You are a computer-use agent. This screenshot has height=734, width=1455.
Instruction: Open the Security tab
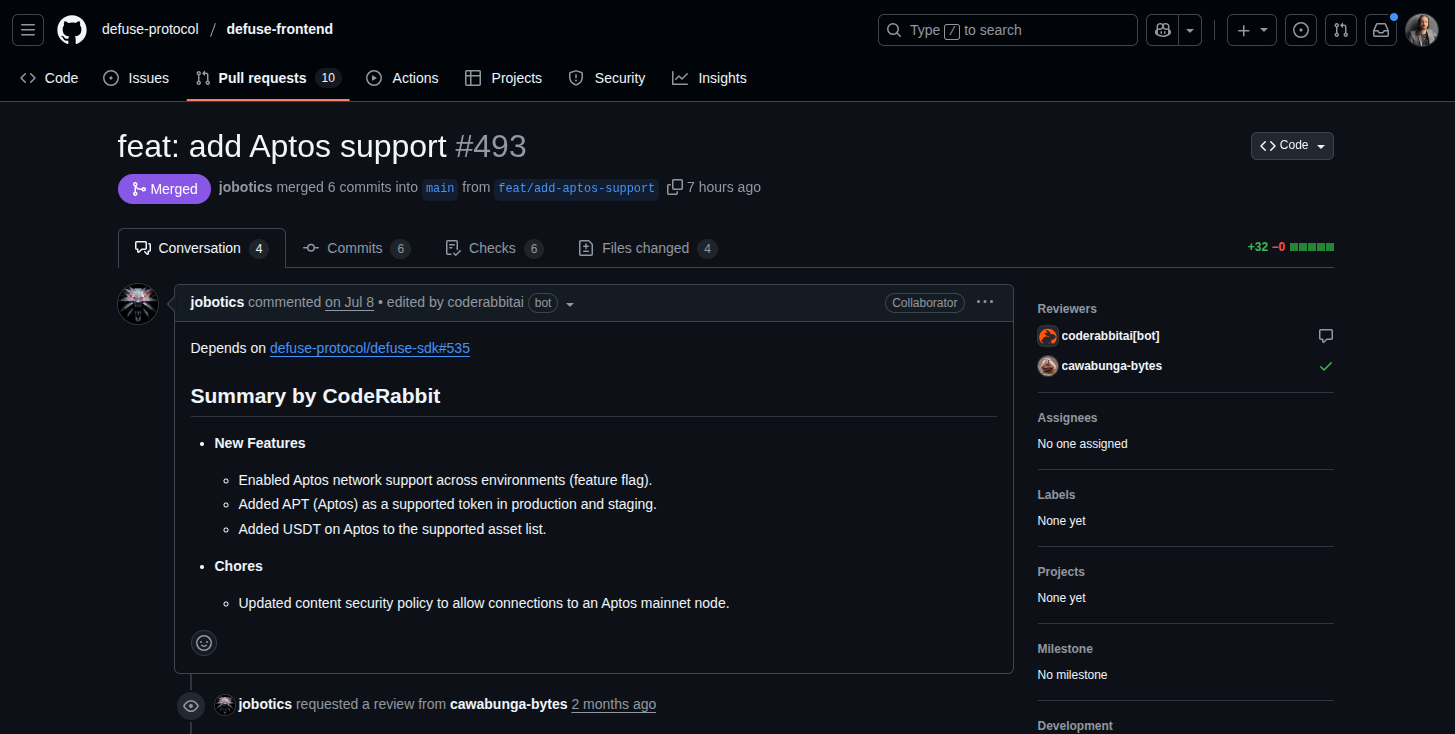click(607, 78)
